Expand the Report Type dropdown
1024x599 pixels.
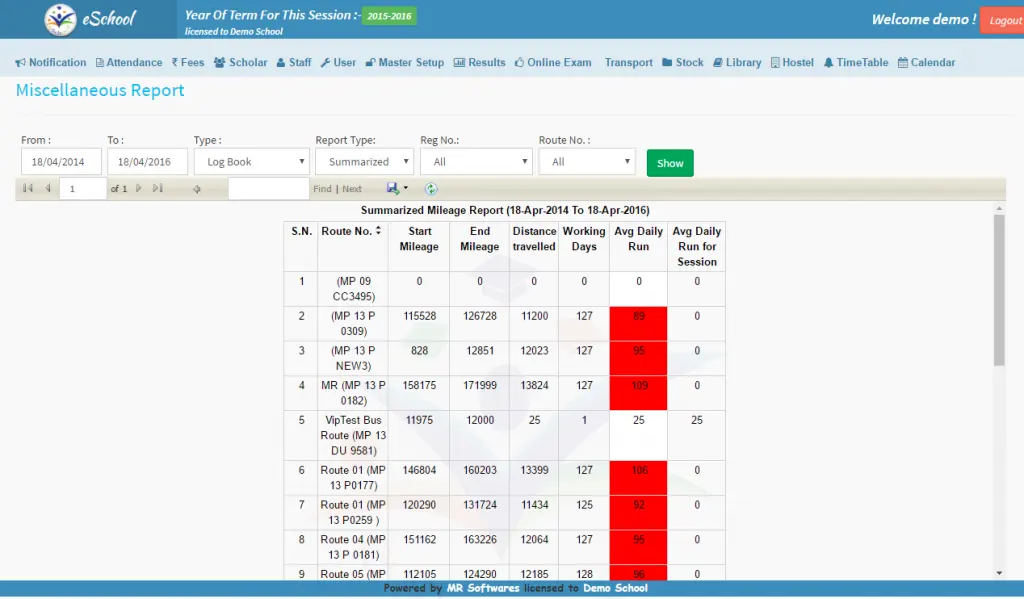tap(364, 161)
